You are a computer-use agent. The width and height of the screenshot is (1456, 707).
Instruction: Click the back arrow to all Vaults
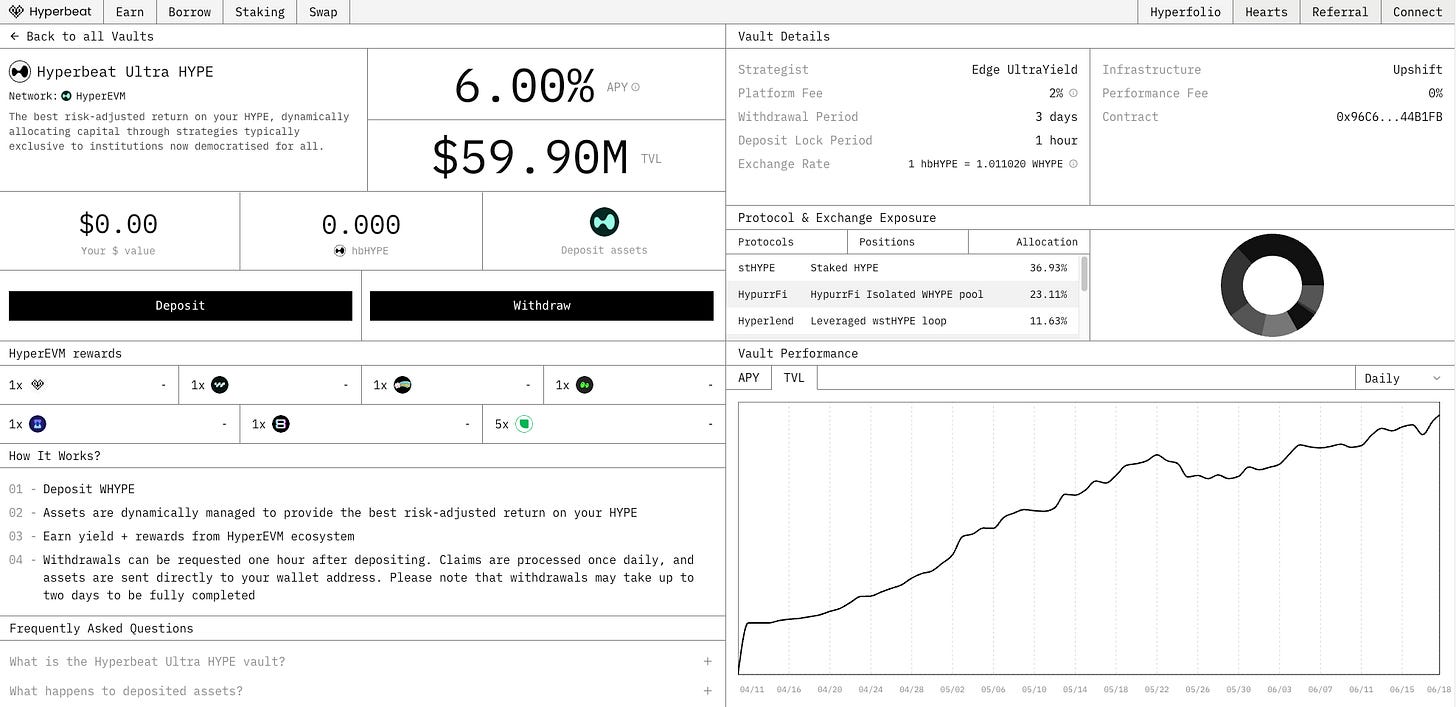pos(14,36)
